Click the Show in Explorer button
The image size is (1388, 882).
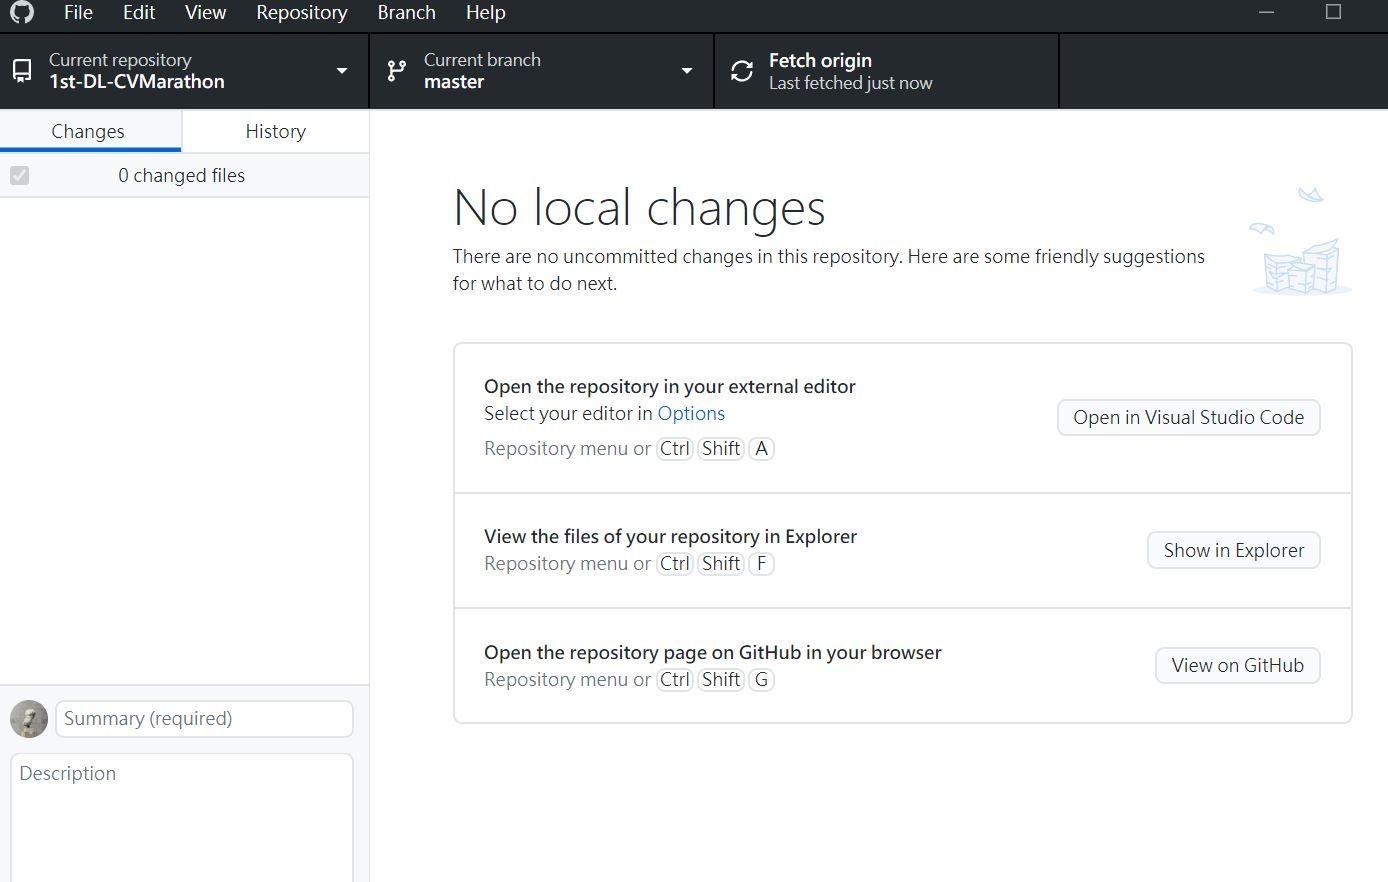pos(1233,551)
